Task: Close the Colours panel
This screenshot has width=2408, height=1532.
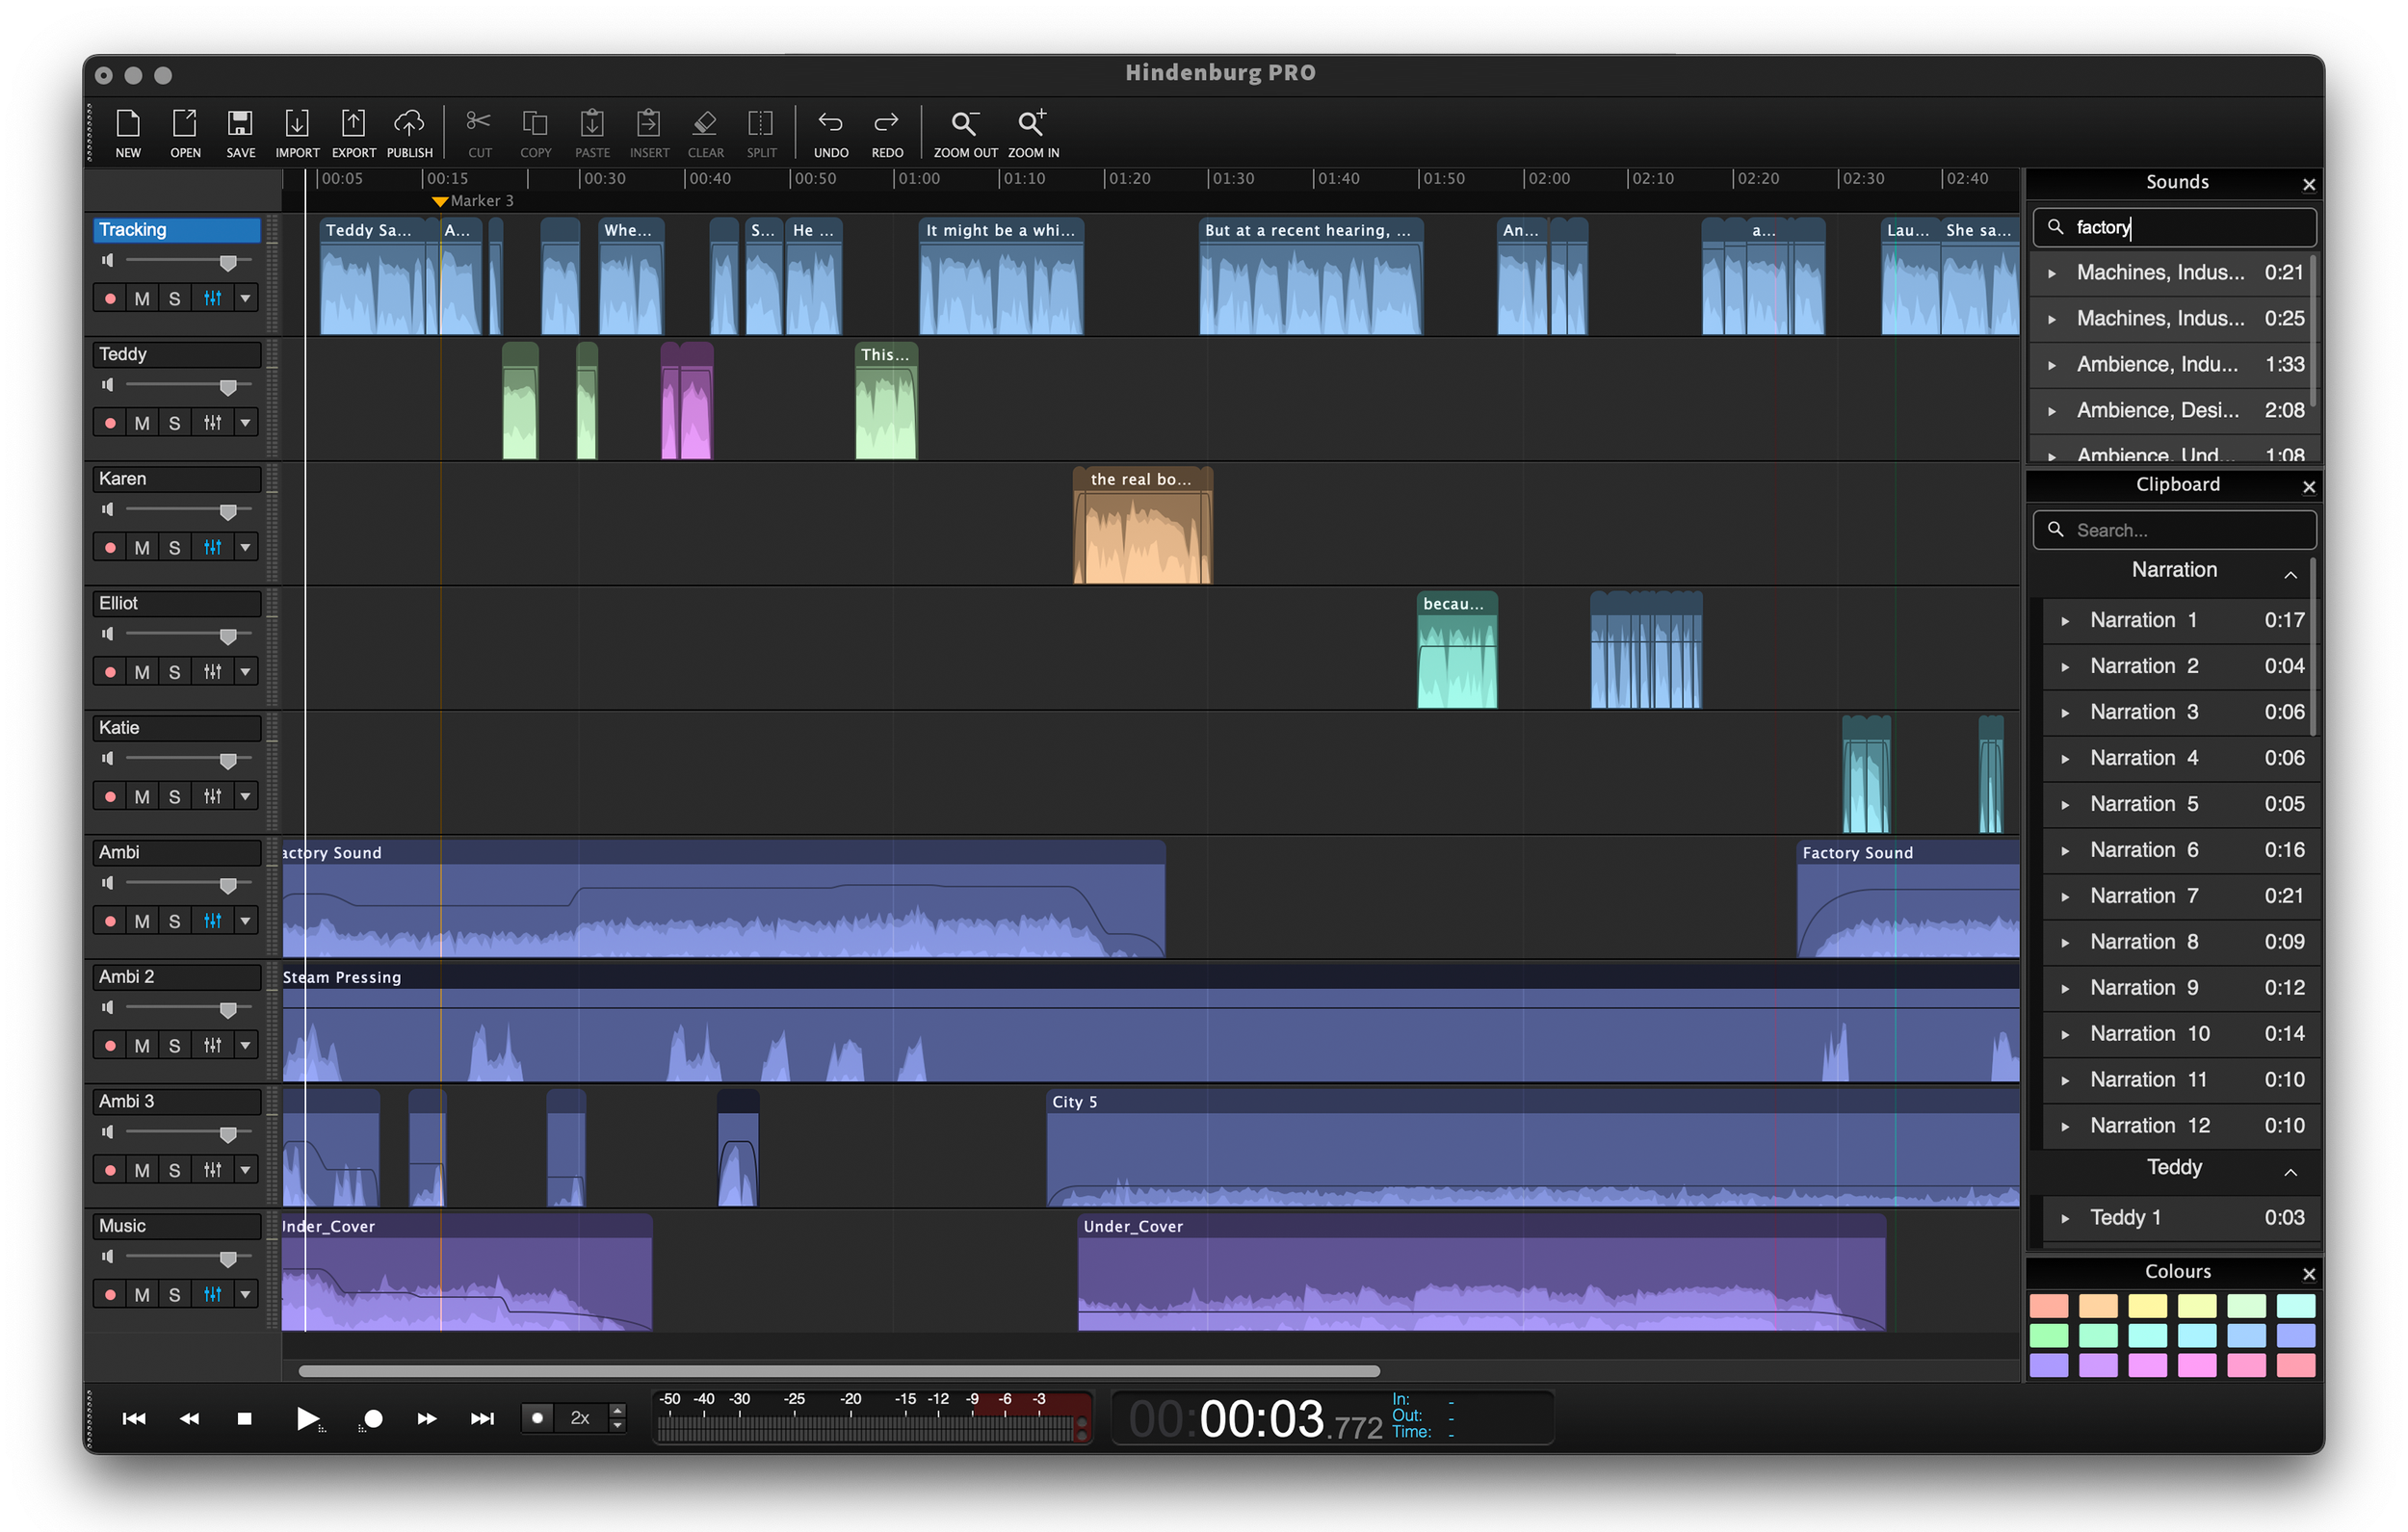Action: tap(2309, 1274)
